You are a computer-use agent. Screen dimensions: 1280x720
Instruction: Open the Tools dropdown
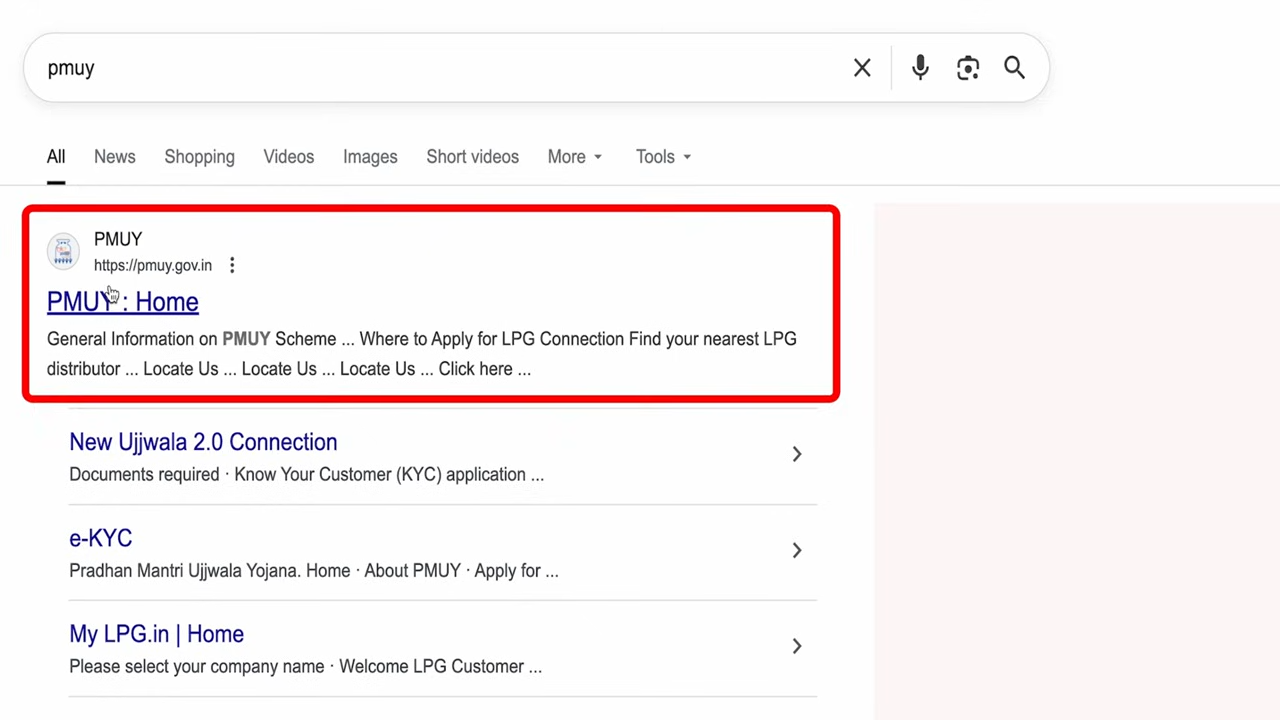[x=663, y=157]
